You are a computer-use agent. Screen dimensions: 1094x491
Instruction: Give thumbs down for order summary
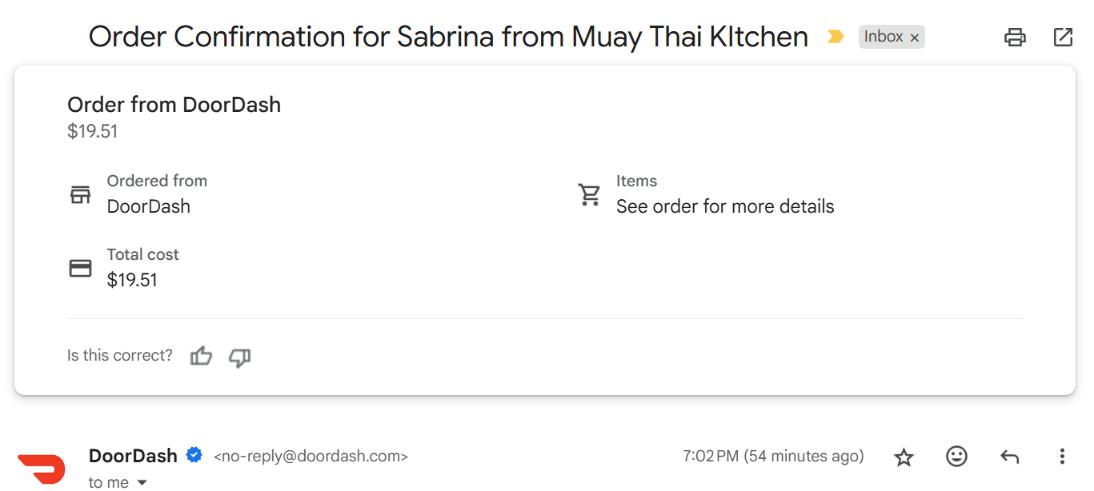(240, 356)
